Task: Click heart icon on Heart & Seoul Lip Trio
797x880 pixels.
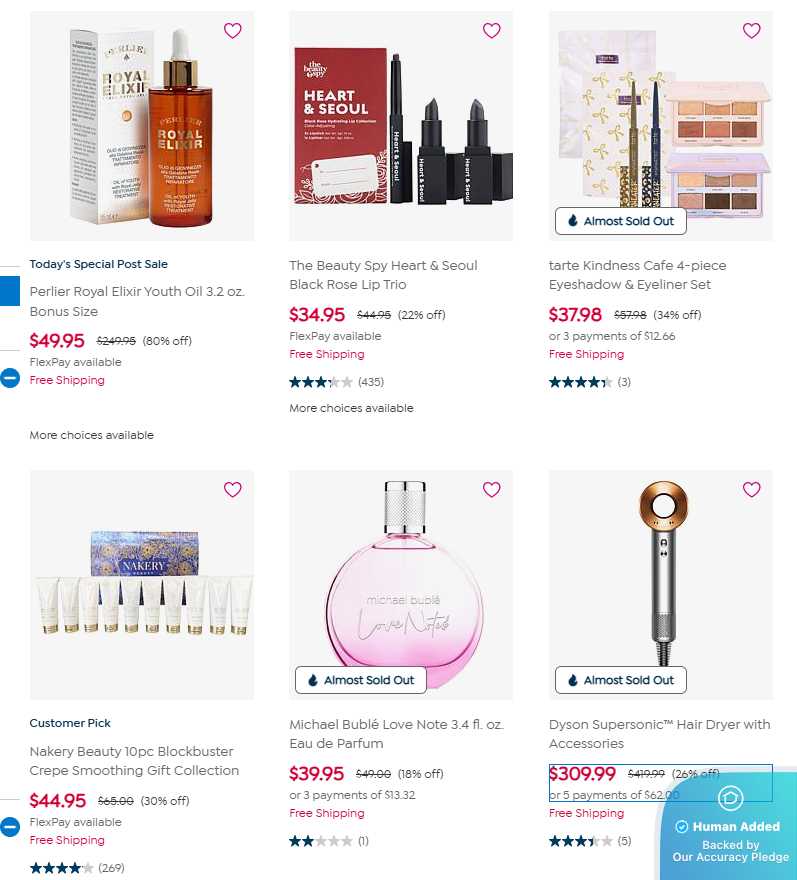Action: click(492, 30)
